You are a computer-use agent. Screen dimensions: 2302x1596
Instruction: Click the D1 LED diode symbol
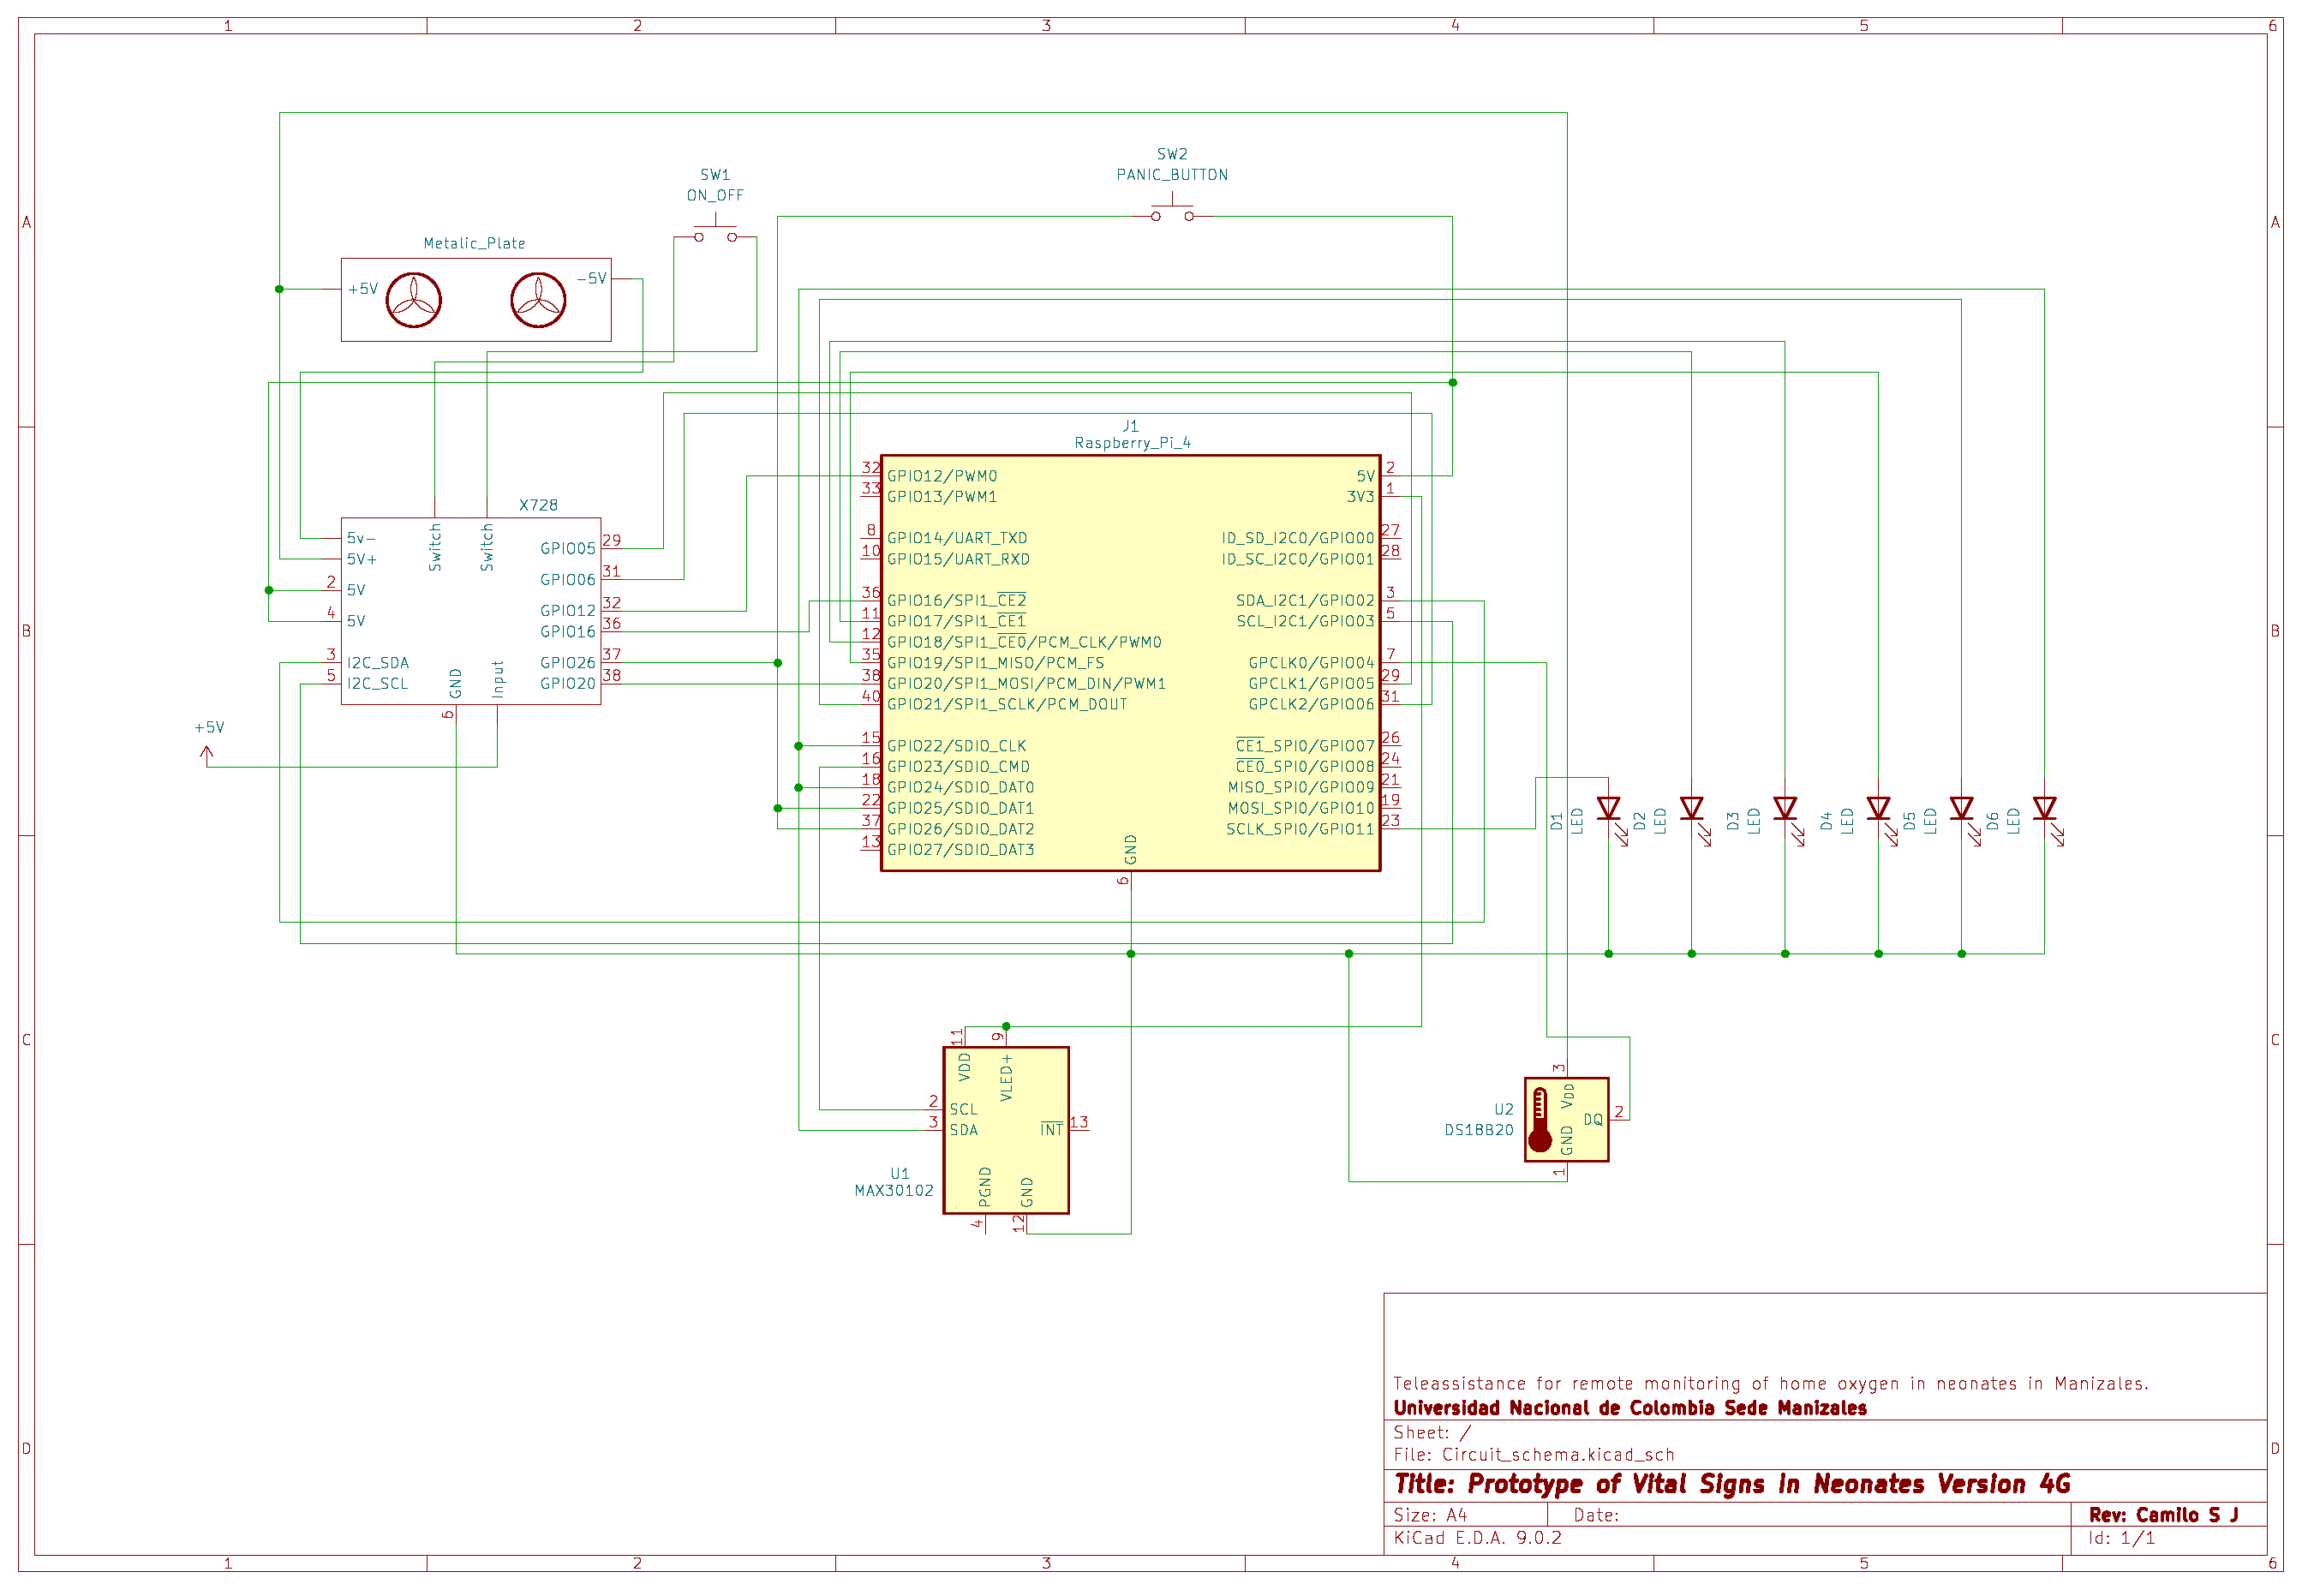tap(1608, 808)
